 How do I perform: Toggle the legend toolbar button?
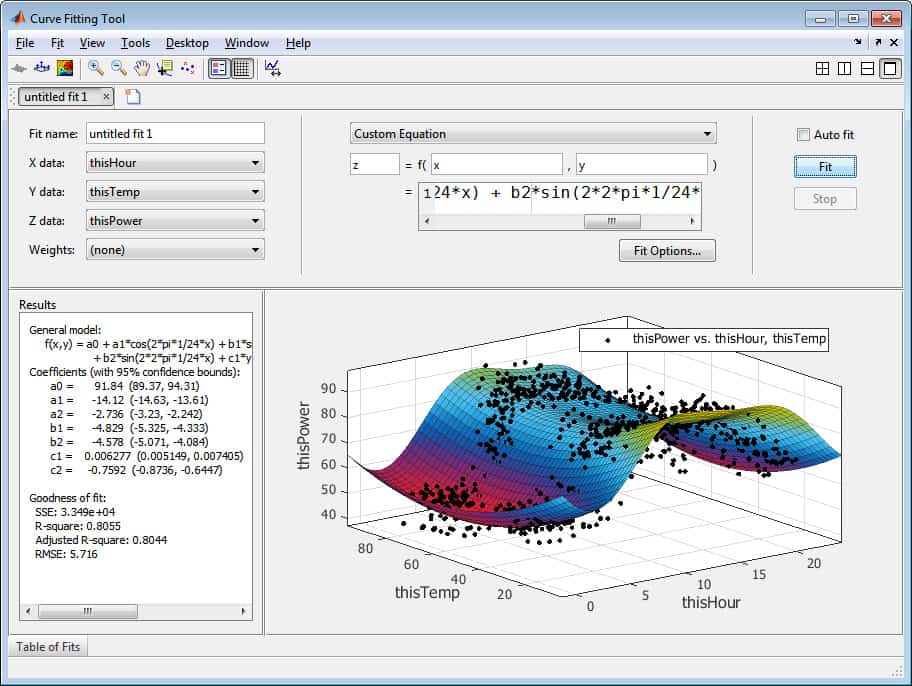click(x=219, y=69)
